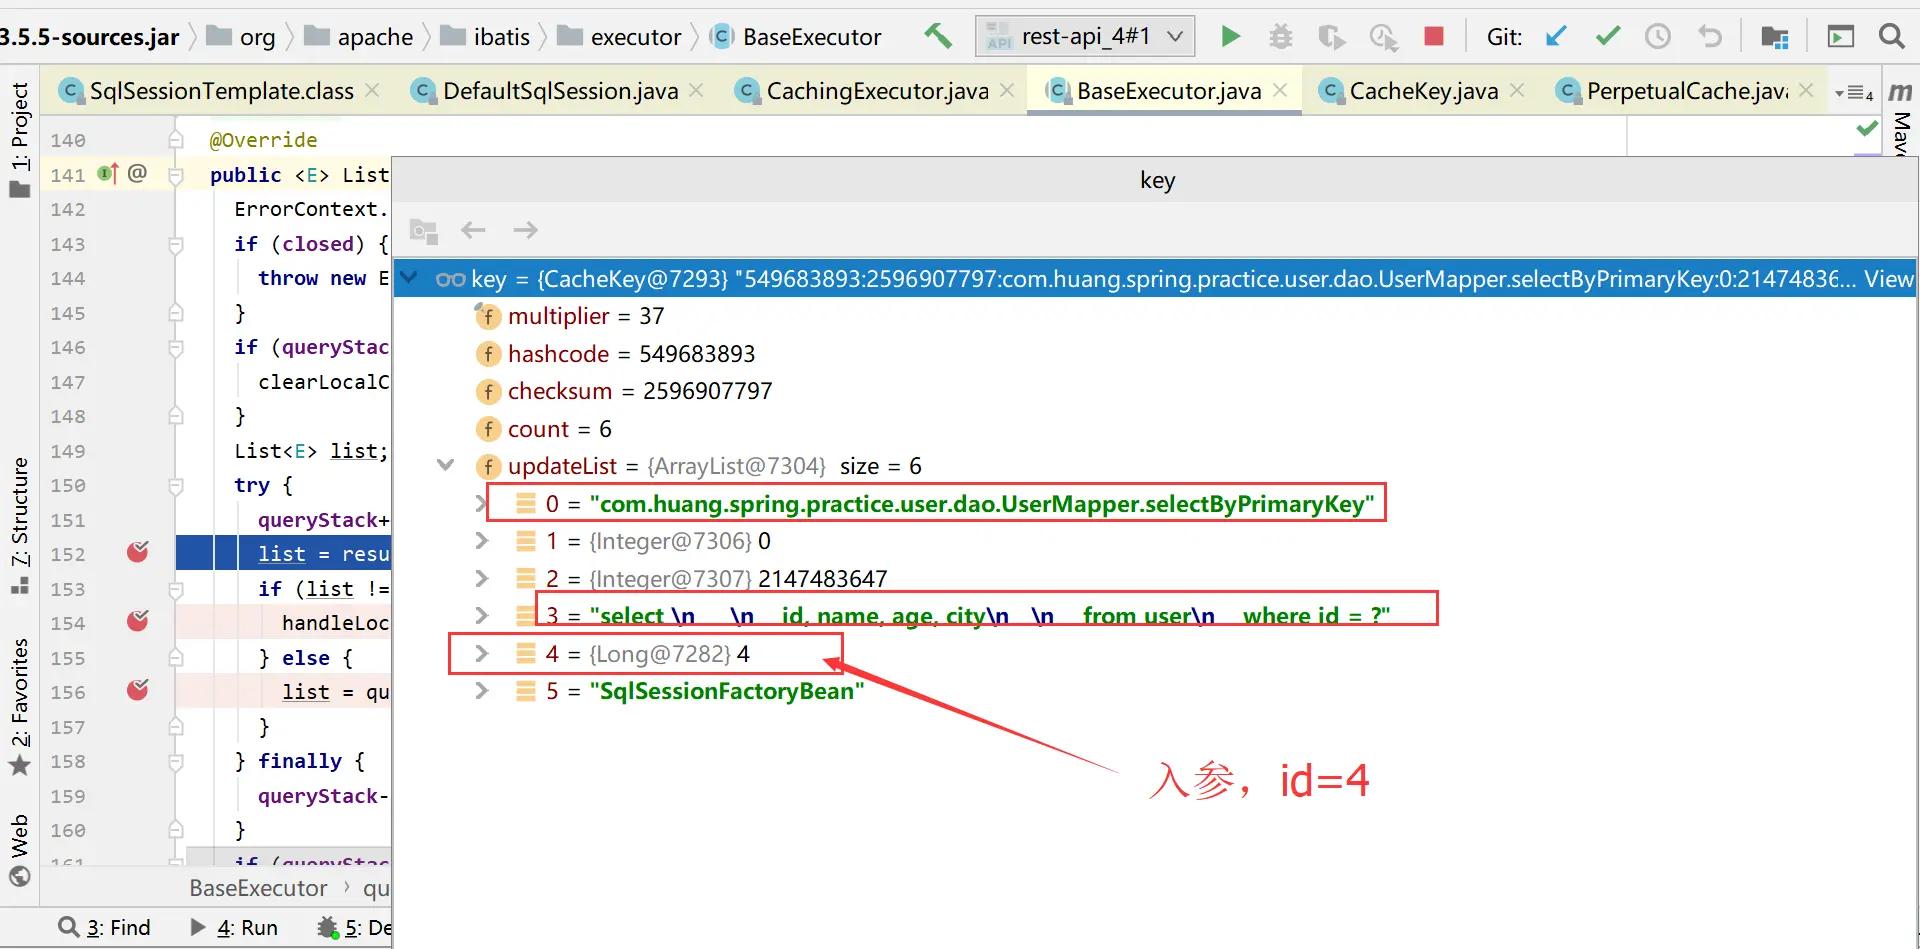Run the rest-api_4#1 configuration
Viewport: 1920px width, 949px height.
1230,37
